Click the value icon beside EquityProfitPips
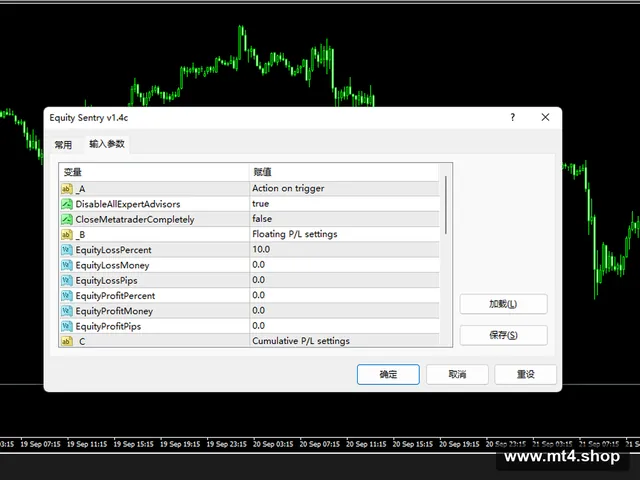Screen dimensions: 640x480 coord(67,326)
